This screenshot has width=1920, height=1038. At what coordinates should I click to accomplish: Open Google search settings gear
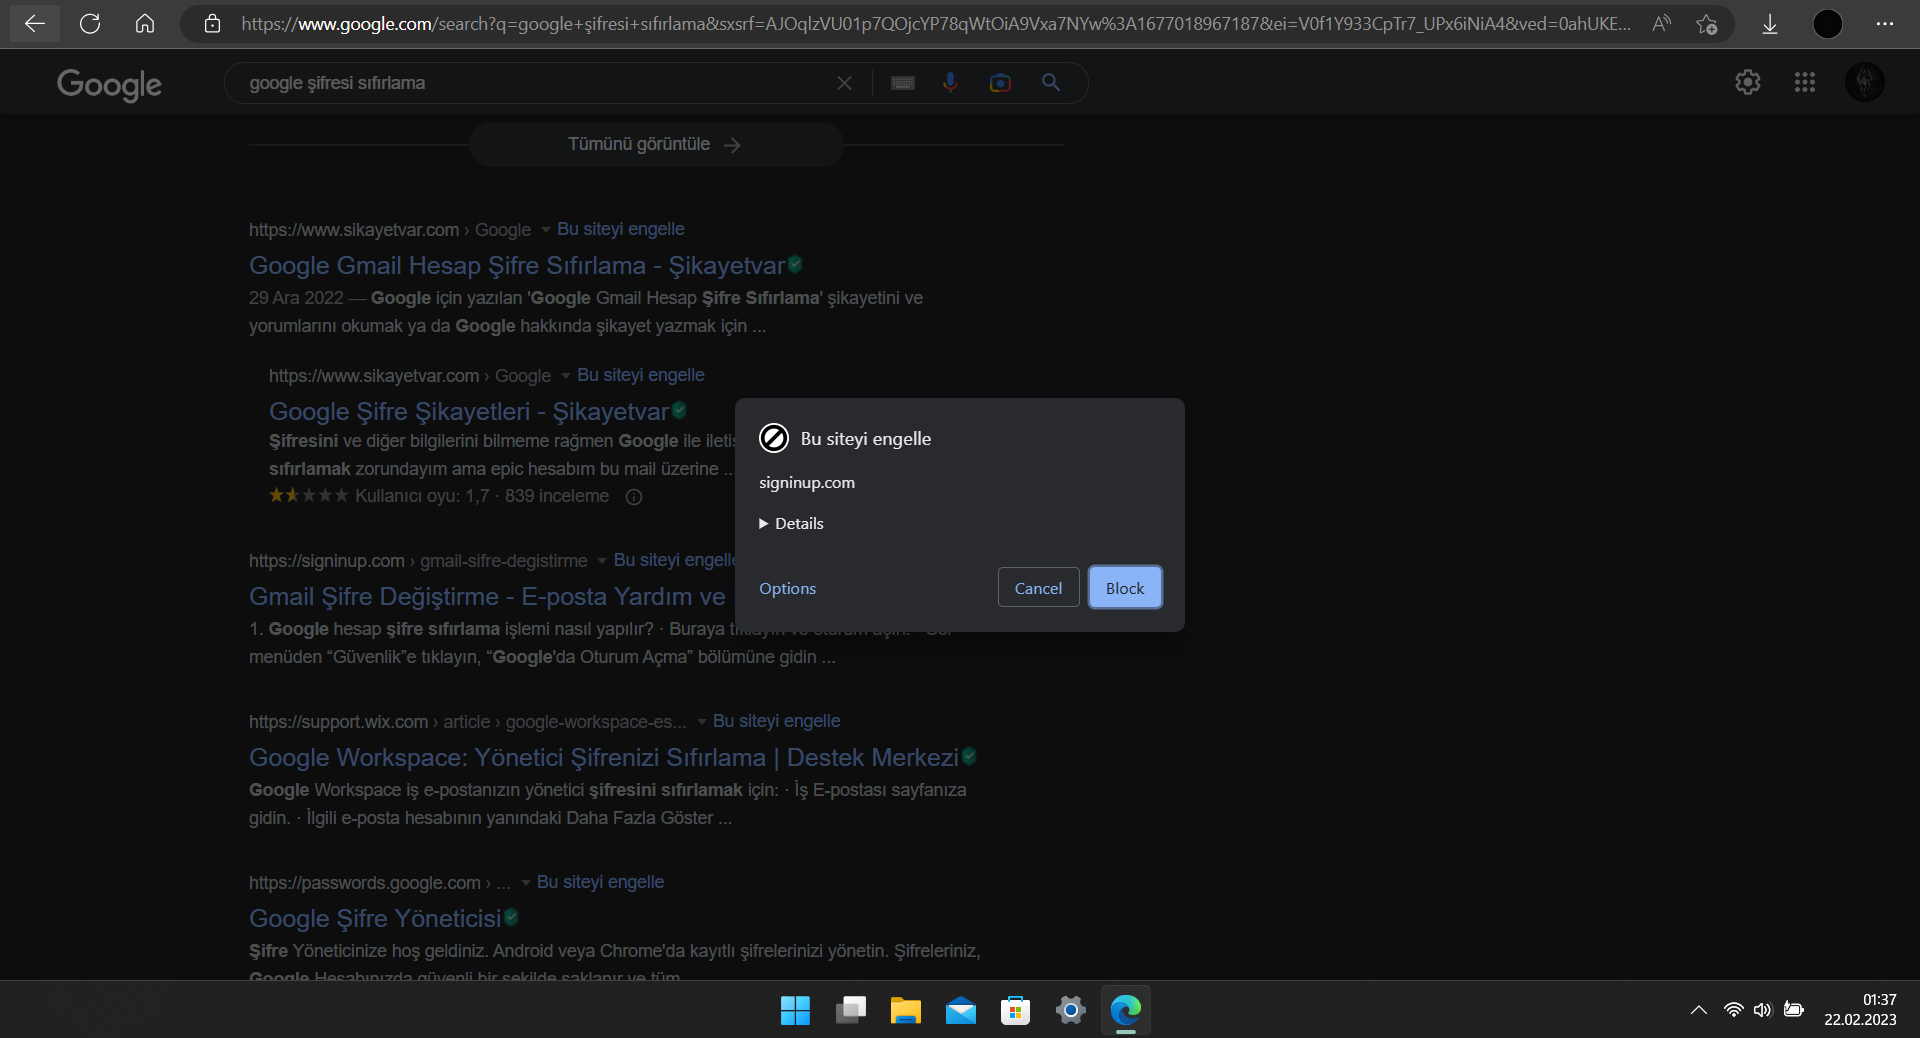coord(1748,82)
